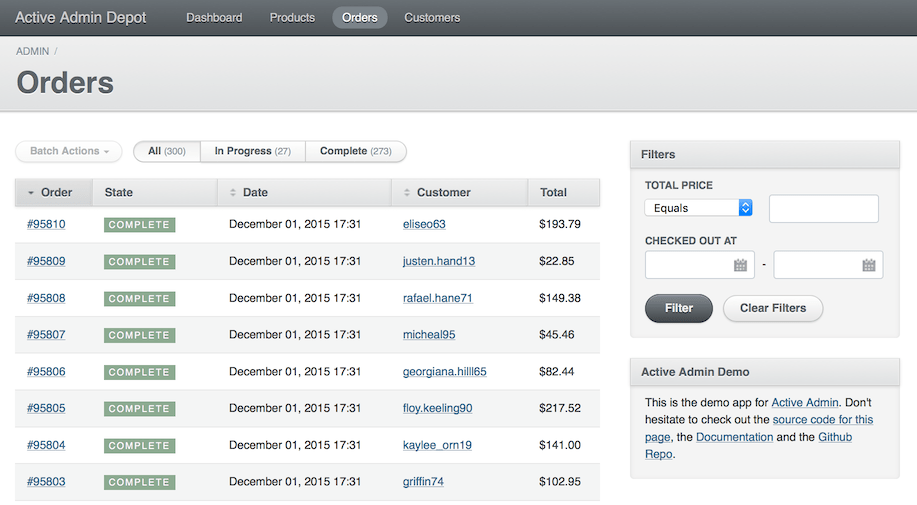Screen dimensions: 917x505
Task: Sort by Order column
Action: pos(54,192)
